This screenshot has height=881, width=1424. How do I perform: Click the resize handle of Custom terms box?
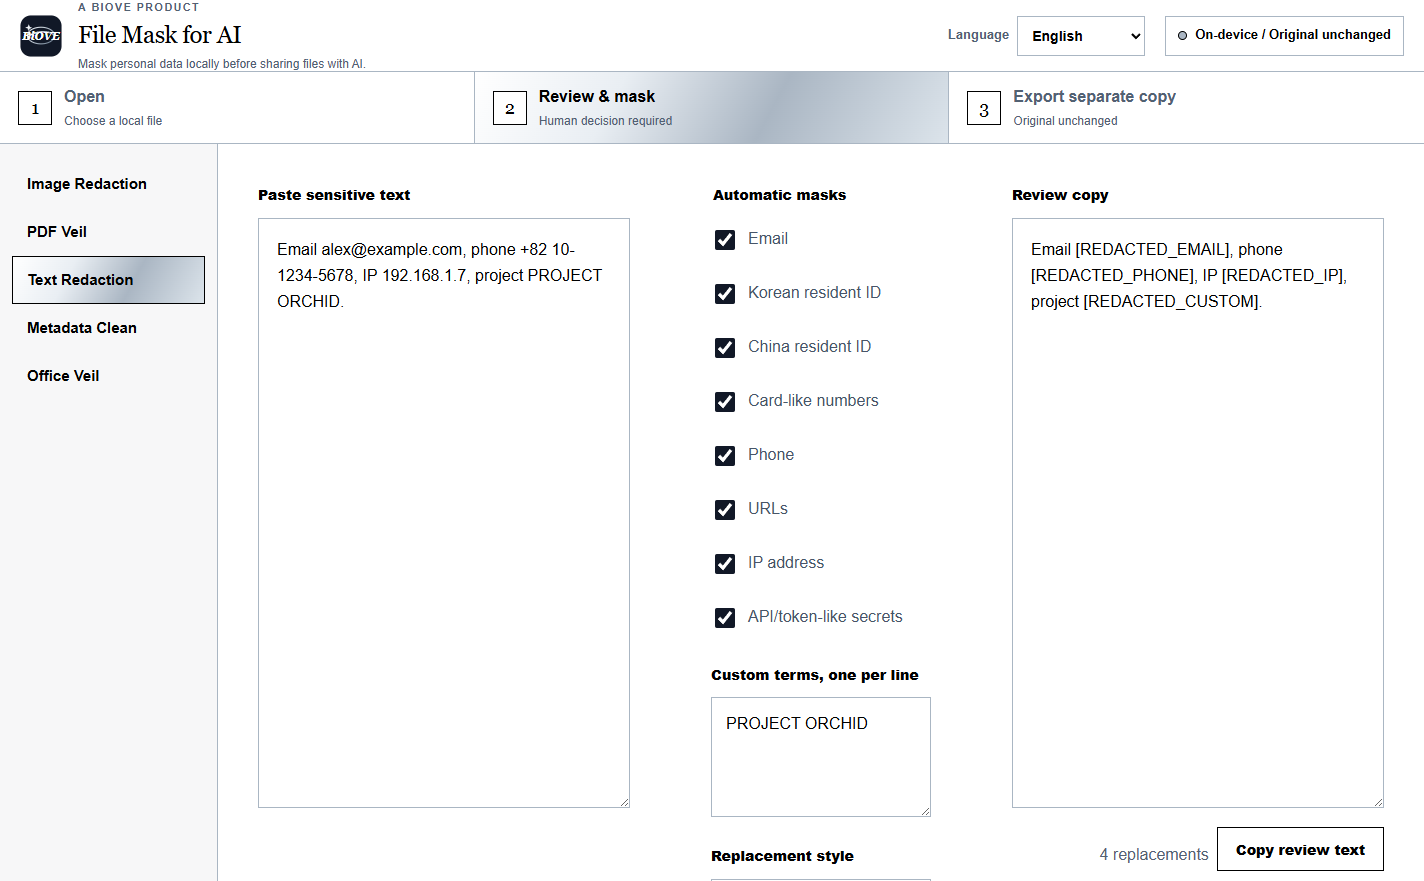point(925,811)
